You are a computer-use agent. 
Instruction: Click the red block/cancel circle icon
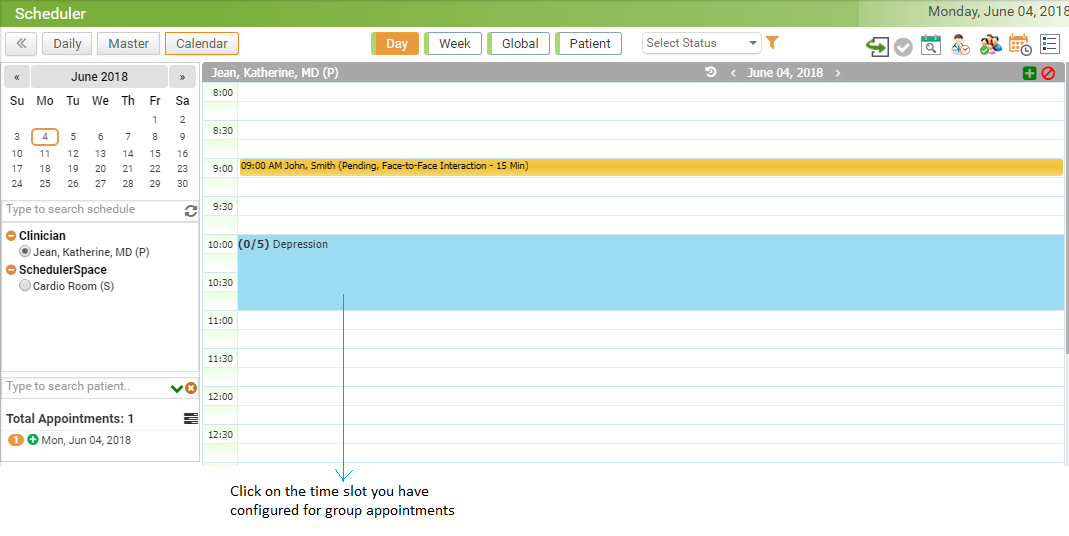(1048, 73)
